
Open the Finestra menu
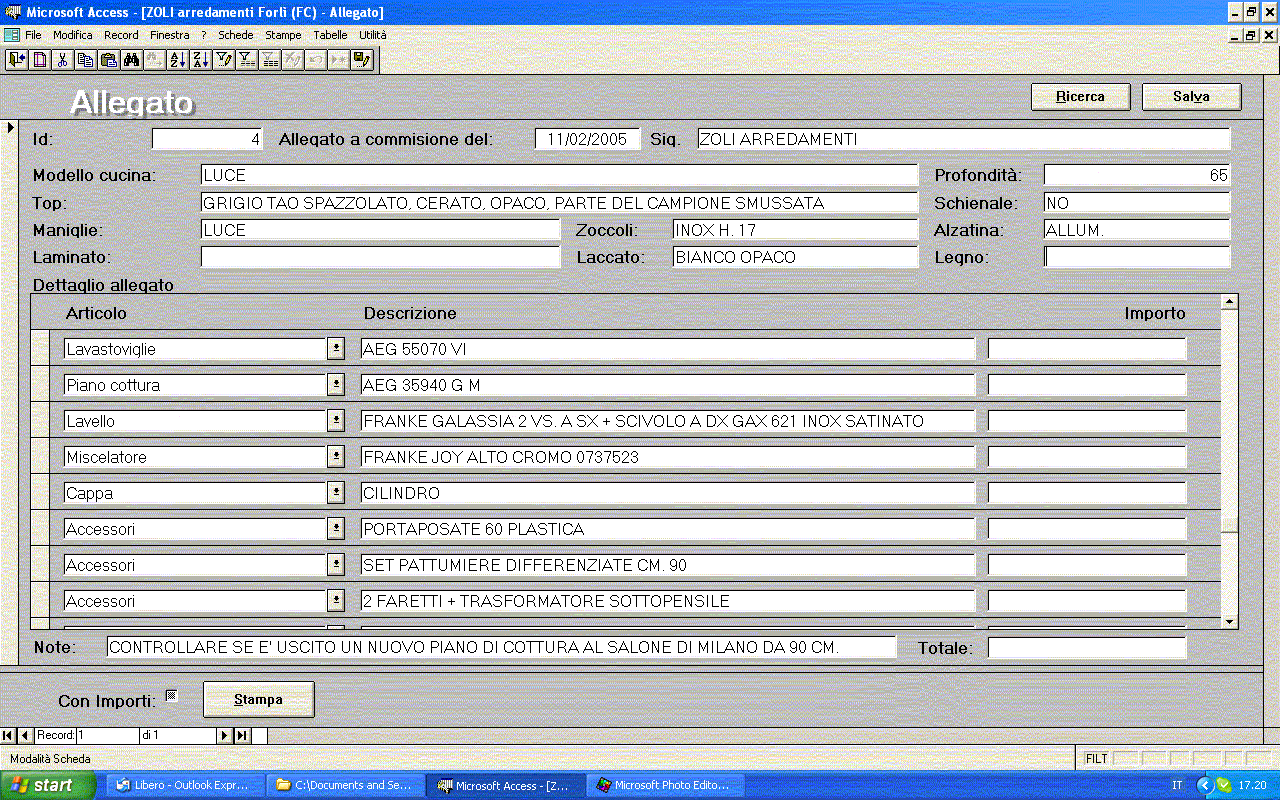(x=170, y=35)
